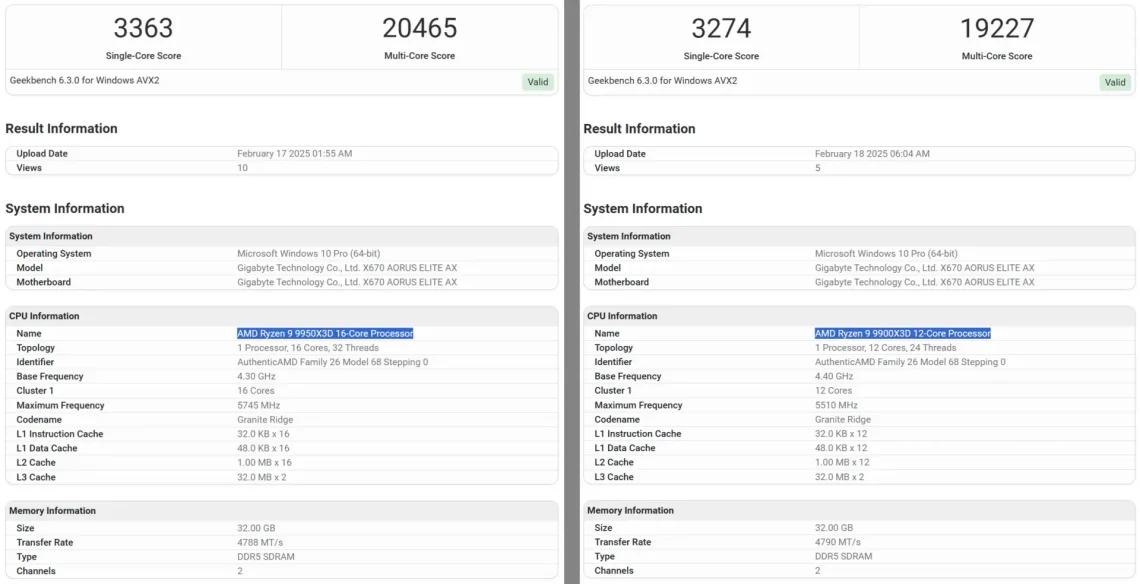Select topology value with 16 Cores, 32 Threads
Viewport: 1140px width, 584px height.
[x=308, y=348]
